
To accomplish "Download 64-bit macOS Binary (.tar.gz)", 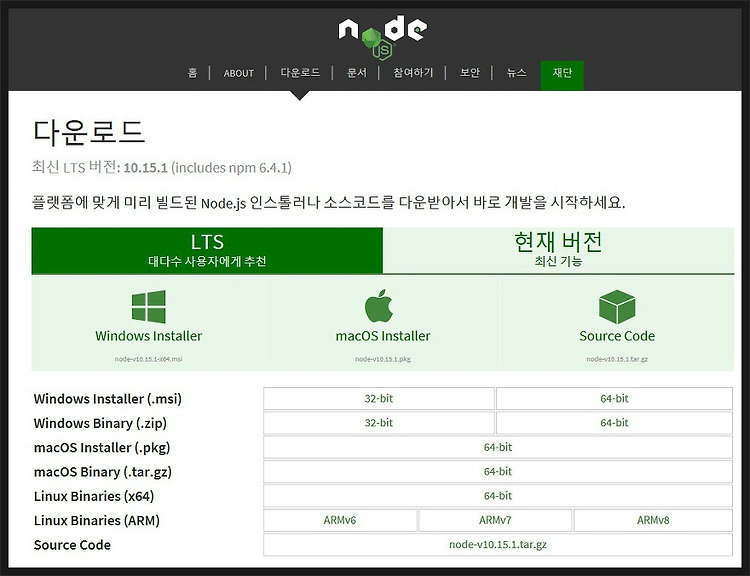I will point(498,472).
